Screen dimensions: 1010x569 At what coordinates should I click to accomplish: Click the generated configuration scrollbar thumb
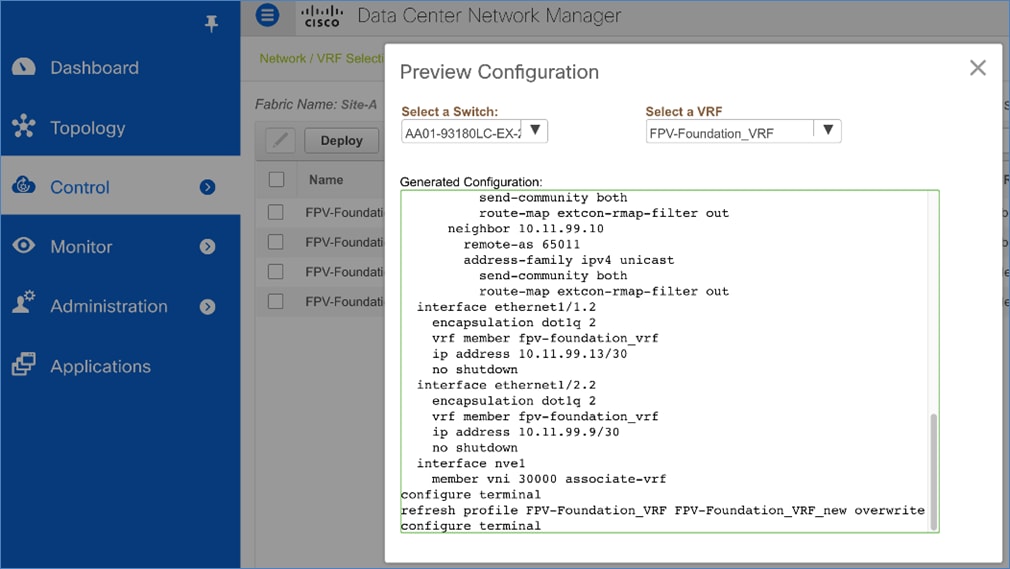(933, 472)
